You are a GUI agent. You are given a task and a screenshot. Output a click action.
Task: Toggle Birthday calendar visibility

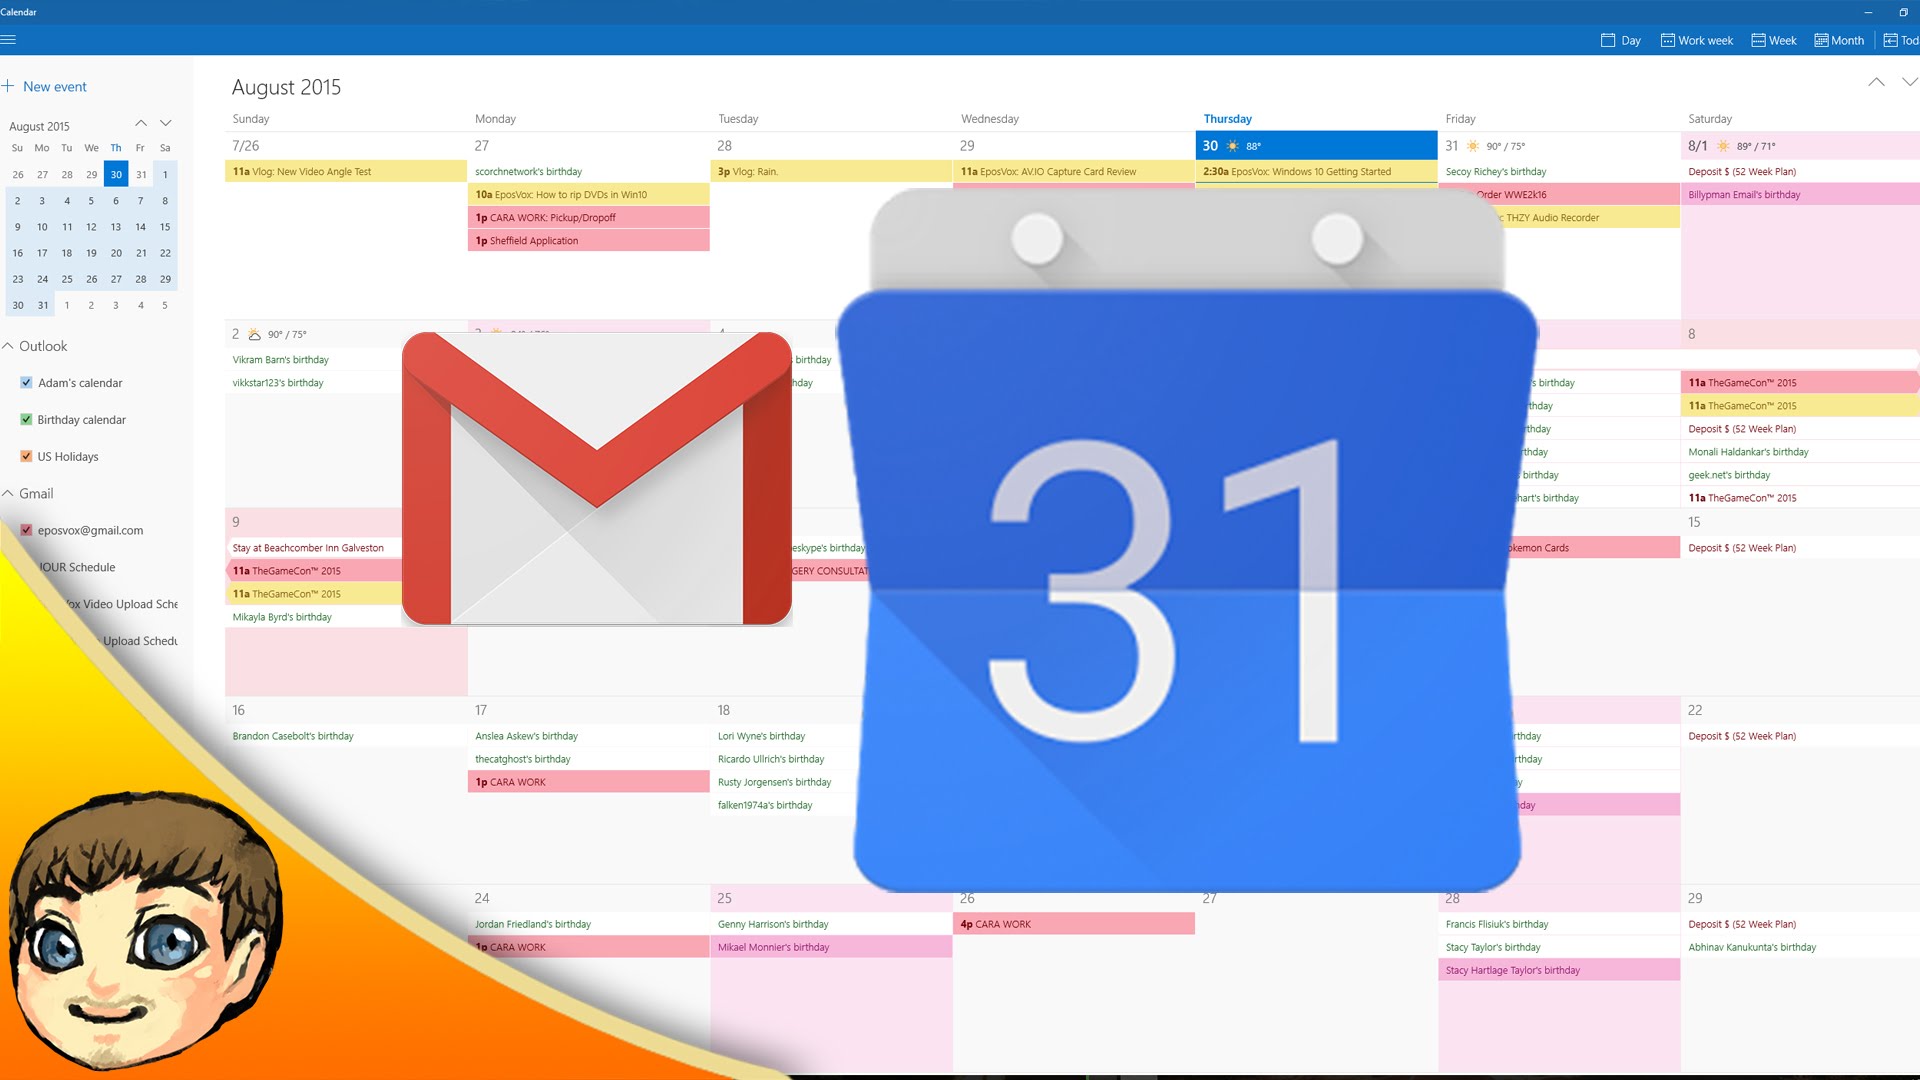point(26,419)
